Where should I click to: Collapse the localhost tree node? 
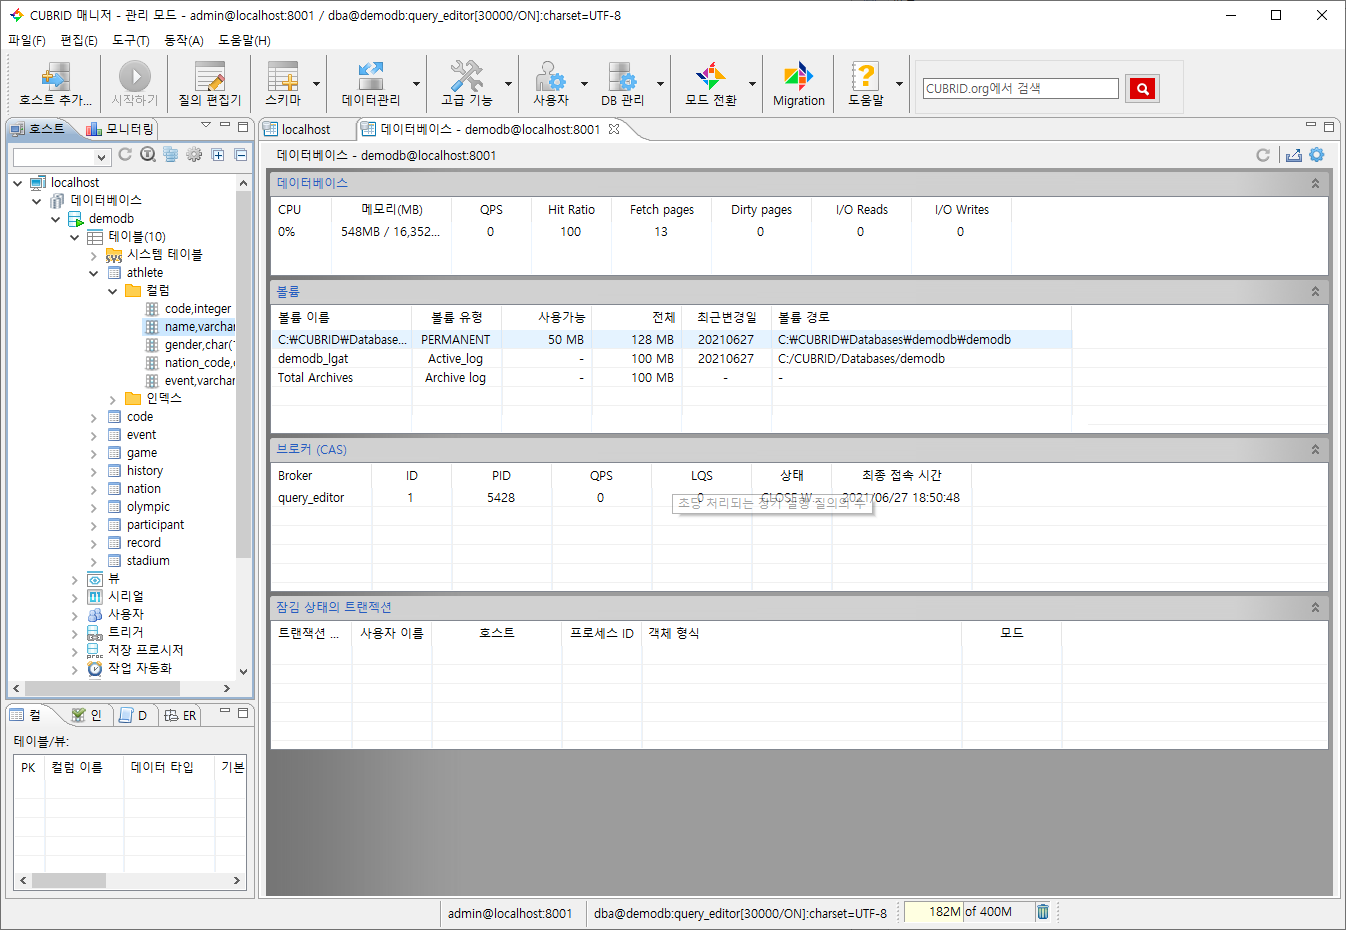pos(18,183)
